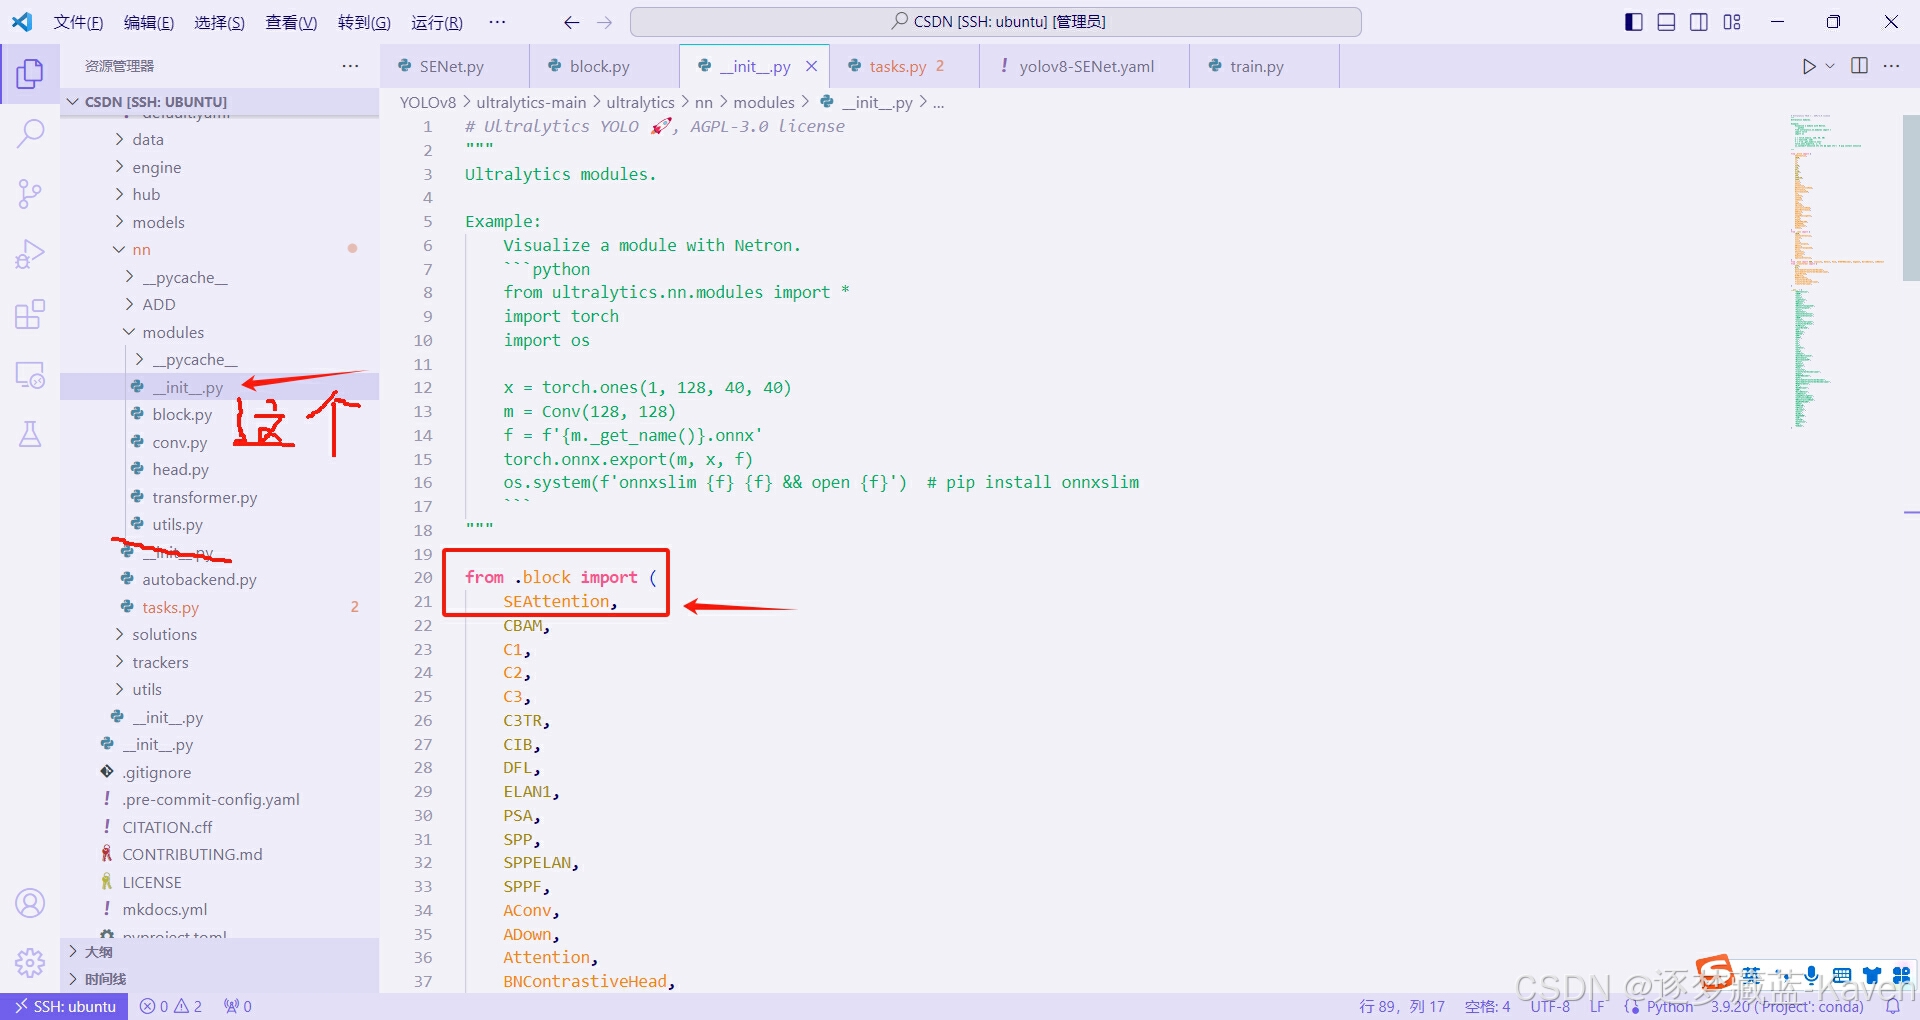Screen dimensions: 1920x1020
Task: Switch to the yolov8-SENet.yaml tab
Action: (x=1086, y=66)
